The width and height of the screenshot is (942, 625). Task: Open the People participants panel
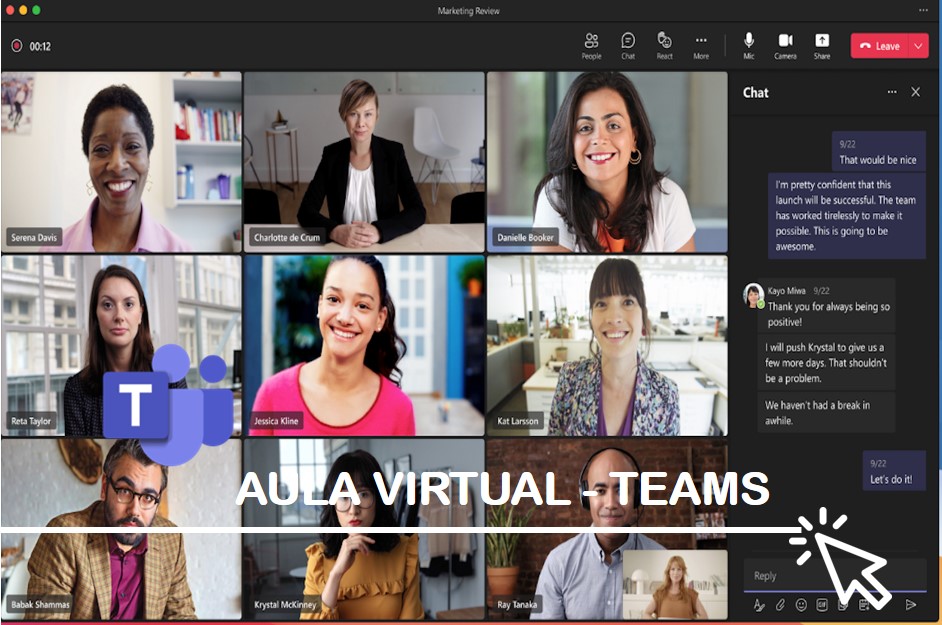tap(591, 45)
